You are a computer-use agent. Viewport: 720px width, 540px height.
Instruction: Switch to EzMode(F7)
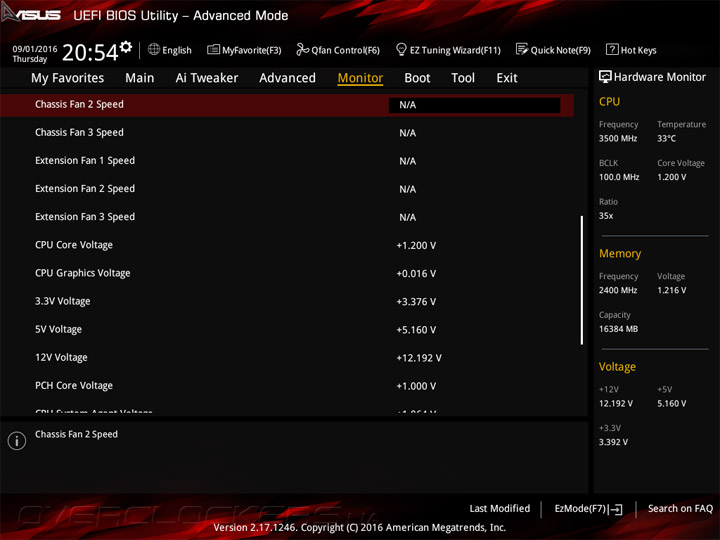tap(588, 509)
